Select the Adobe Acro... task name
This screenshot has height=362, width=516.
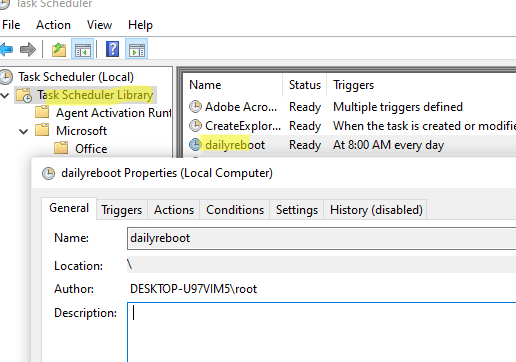pyautogui.click(x=241, y=107)
